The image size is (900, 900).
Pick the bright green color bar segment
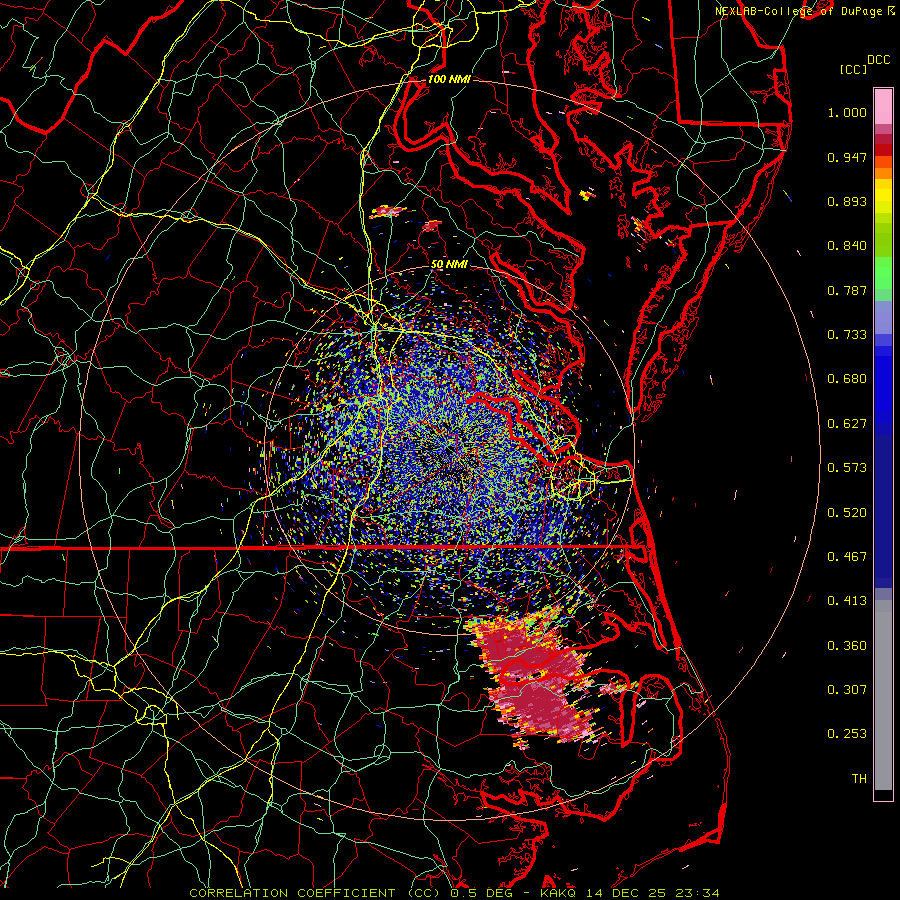point(883,273)
